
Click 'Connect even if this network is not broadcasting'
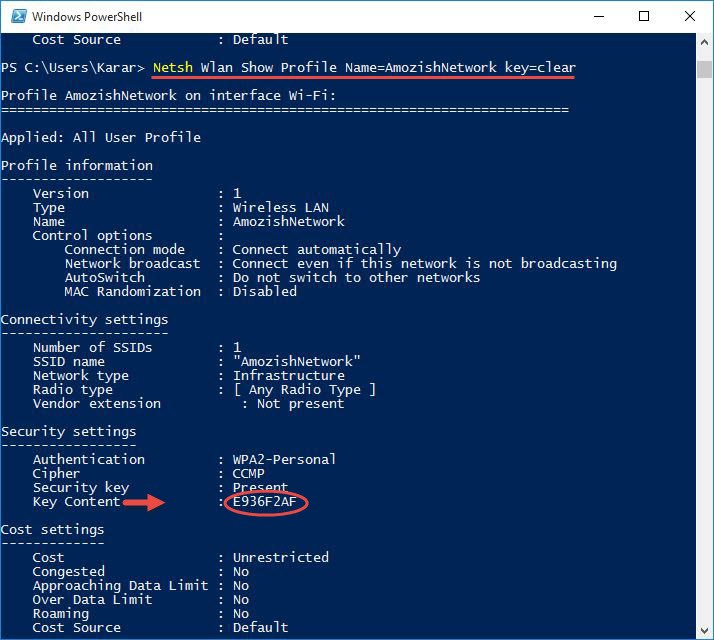tap(424, 264)
